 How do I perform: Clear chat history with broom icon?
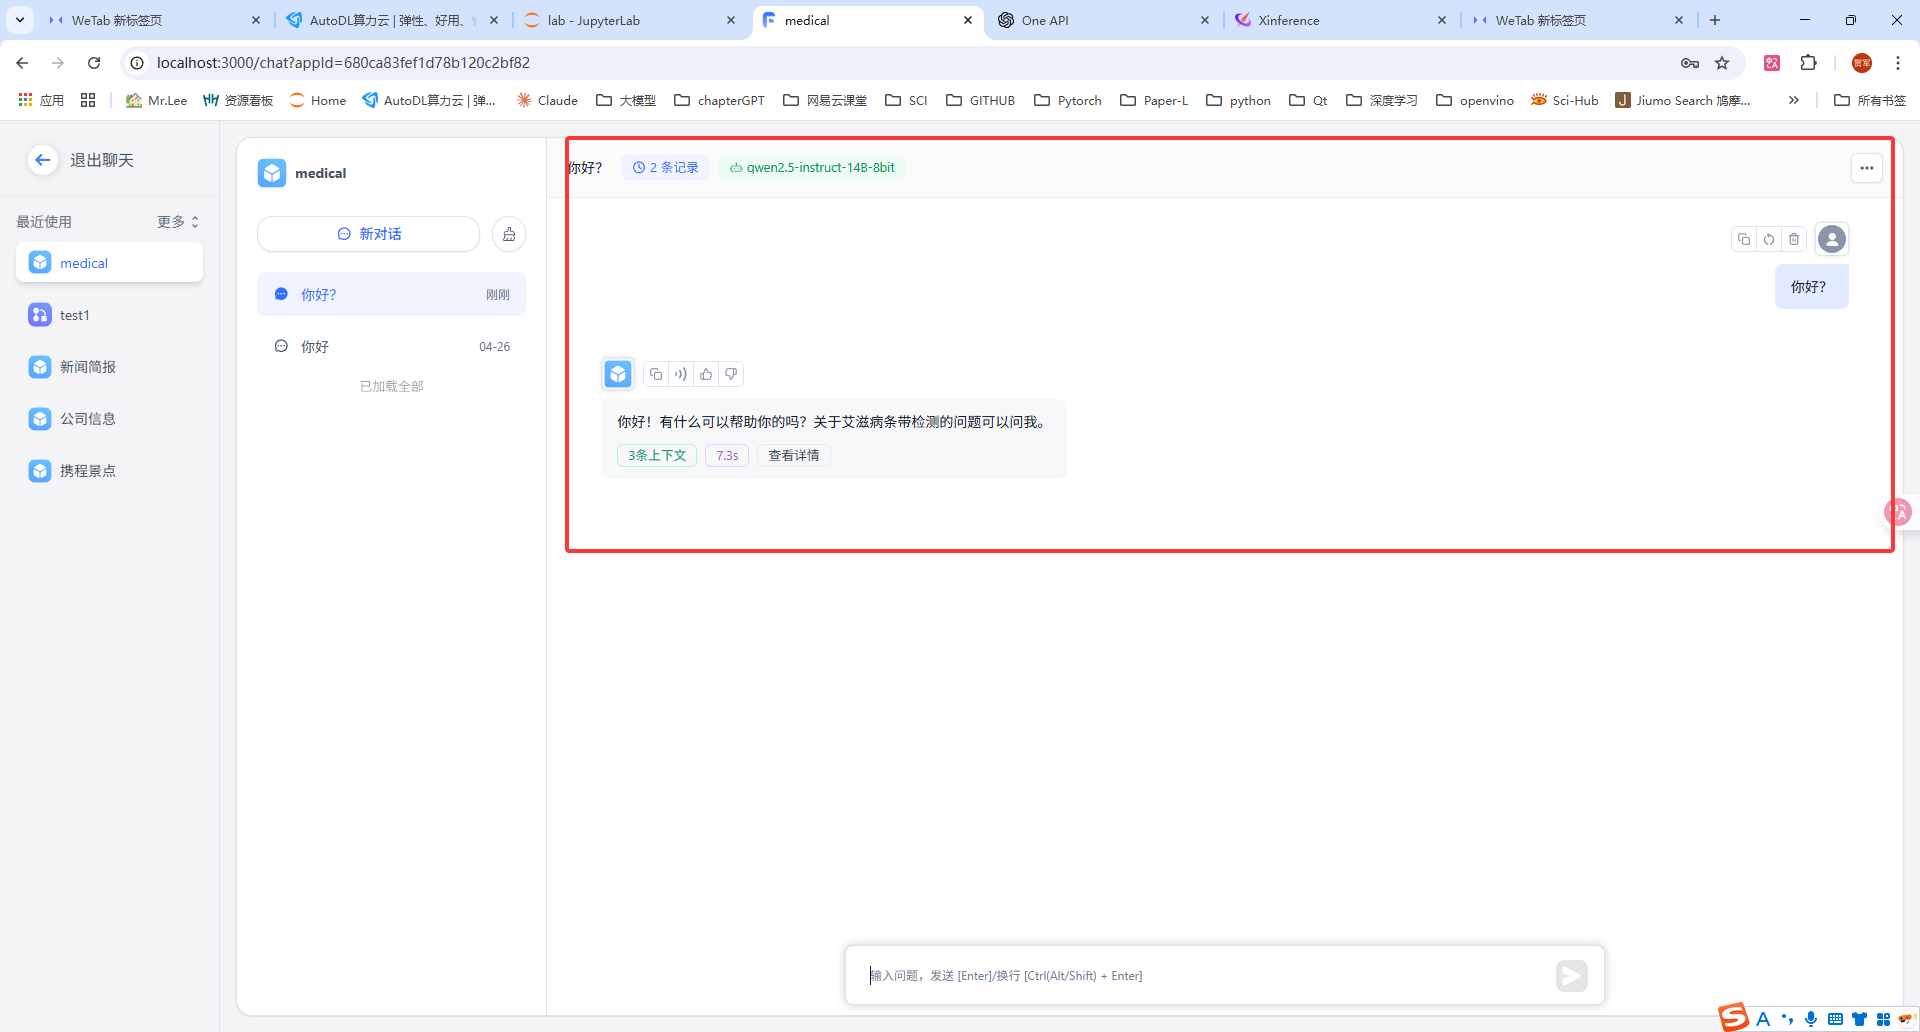pos(509,234)
